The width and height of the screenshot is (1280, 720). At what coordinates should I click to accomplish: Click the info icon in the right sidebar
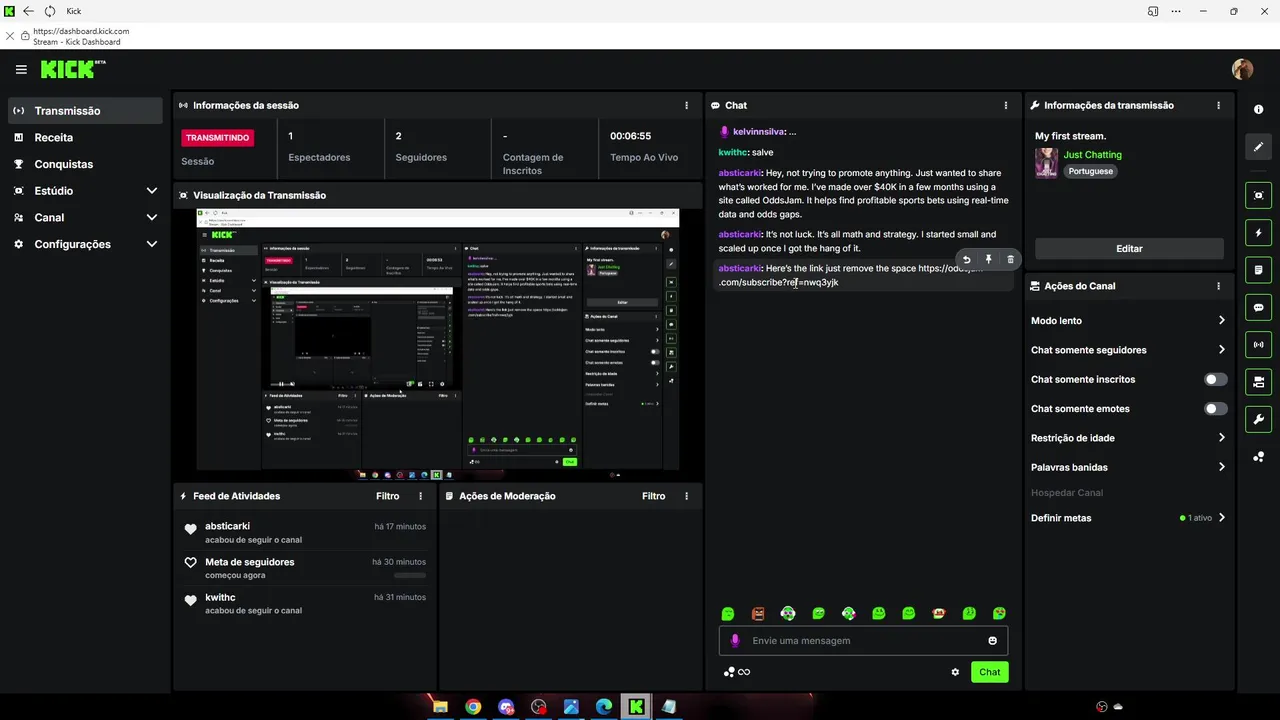coord(1258,110)
